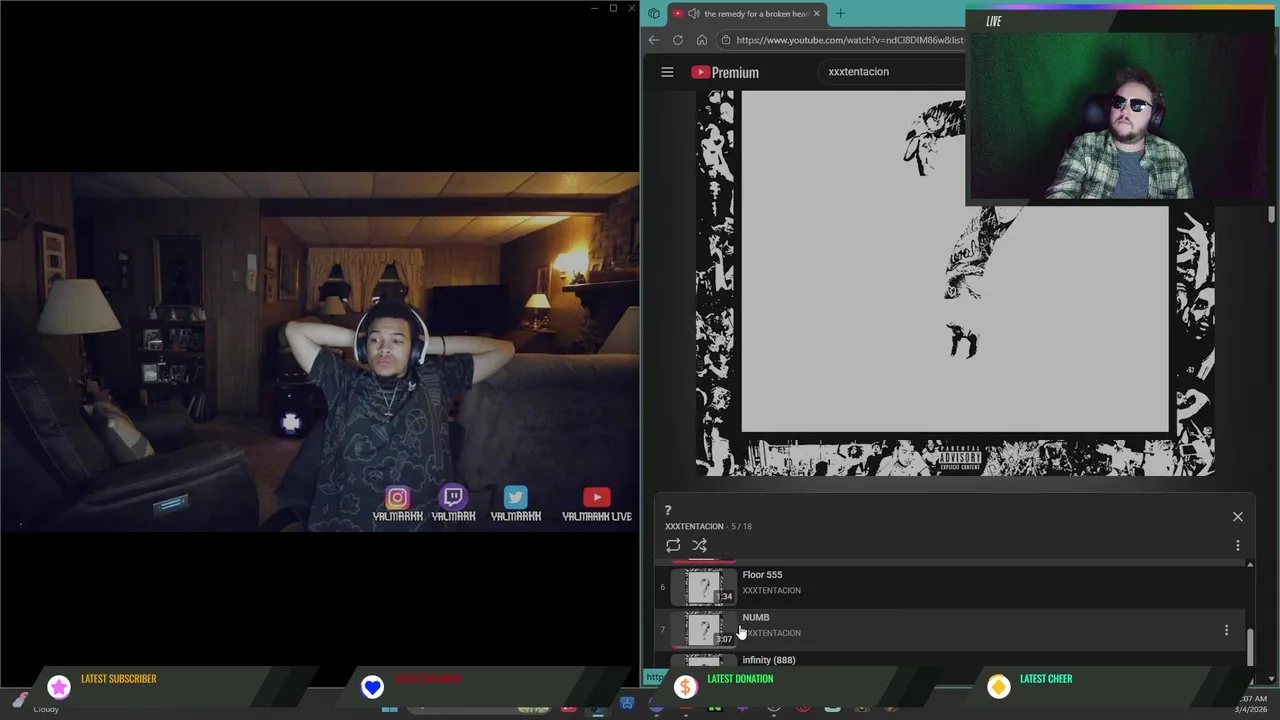Play 'infinity (888)' from the playlist
This screenshot has height=720, width=1280.
tap(952, 659)
